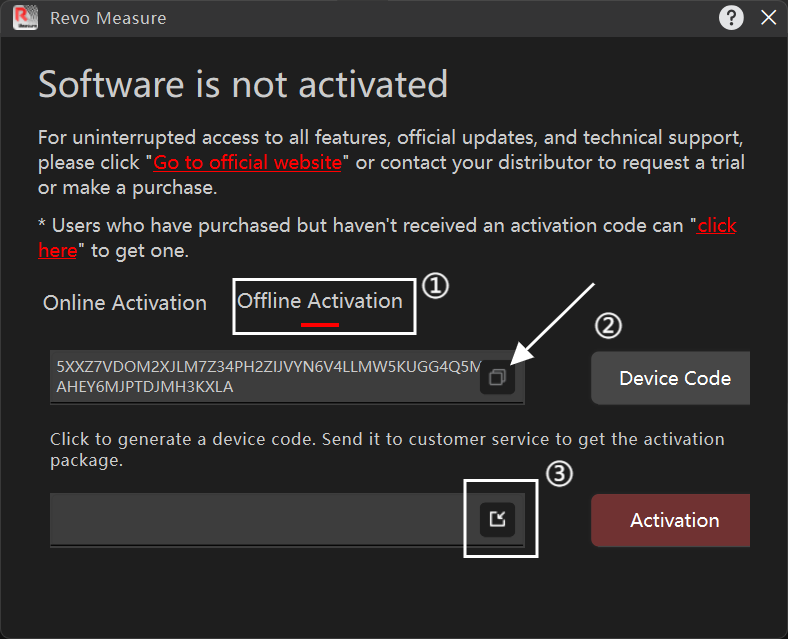788x639 pixels.
Task: Switch to the Online Activation tab
Action: point(125,303)
